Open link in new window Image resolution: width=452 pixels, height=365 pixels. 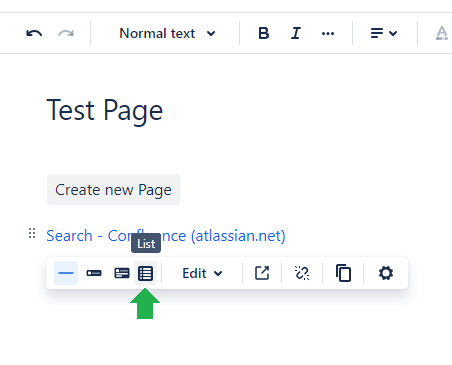coord(262,273)
